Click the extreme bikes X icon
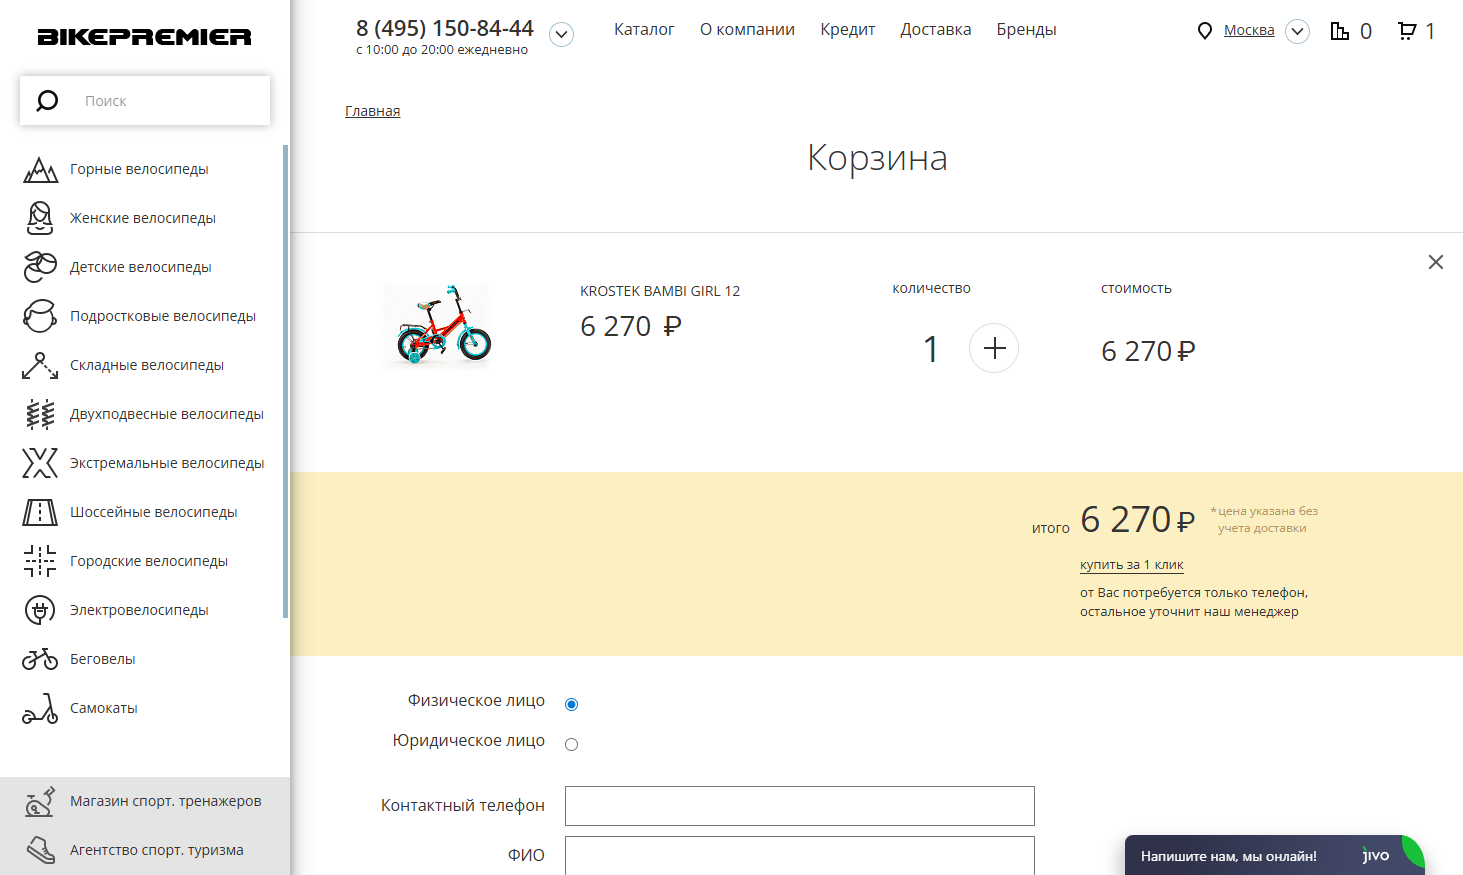Viewport: 1463px width, 875px height. coord(40,463)
